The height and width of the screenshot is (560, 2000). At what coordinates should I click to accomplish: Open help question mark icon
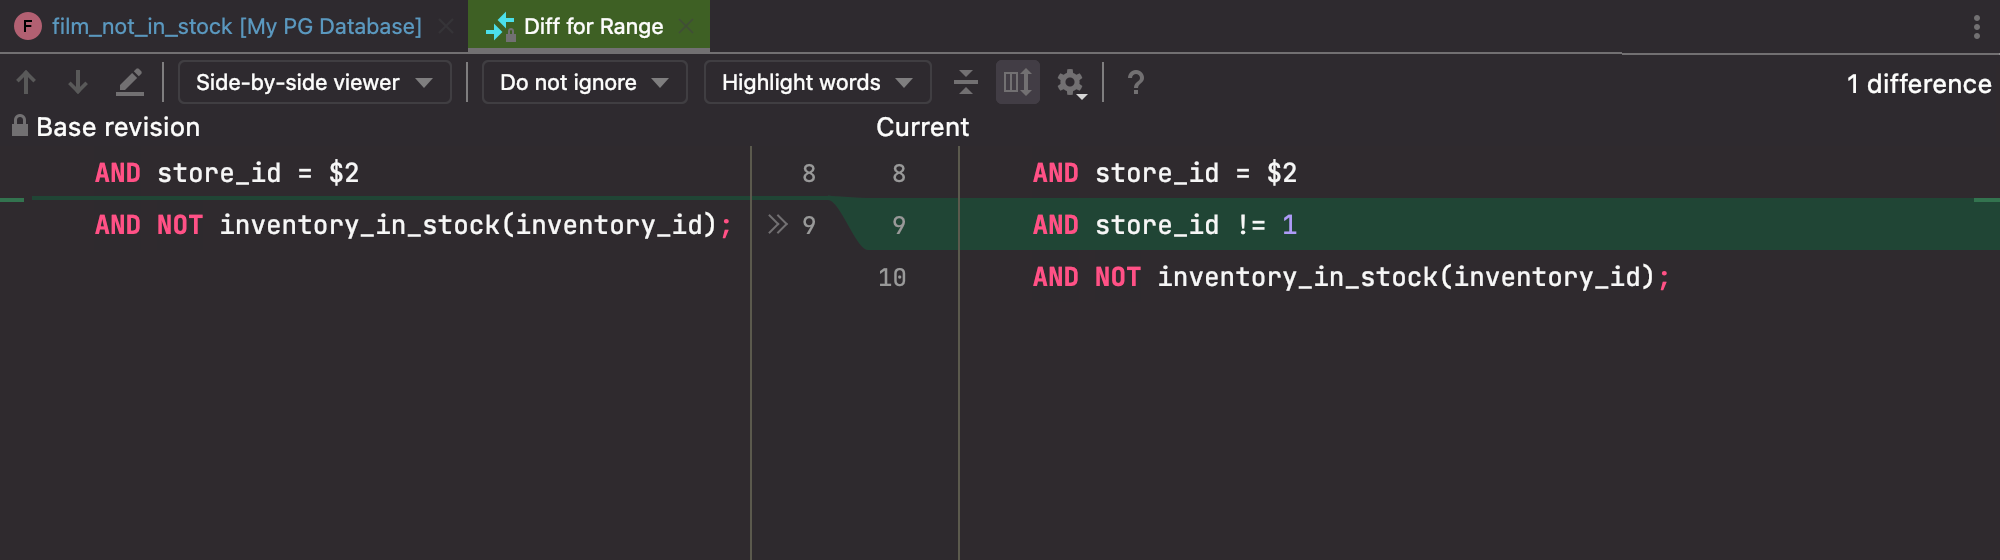[1135, 82]
